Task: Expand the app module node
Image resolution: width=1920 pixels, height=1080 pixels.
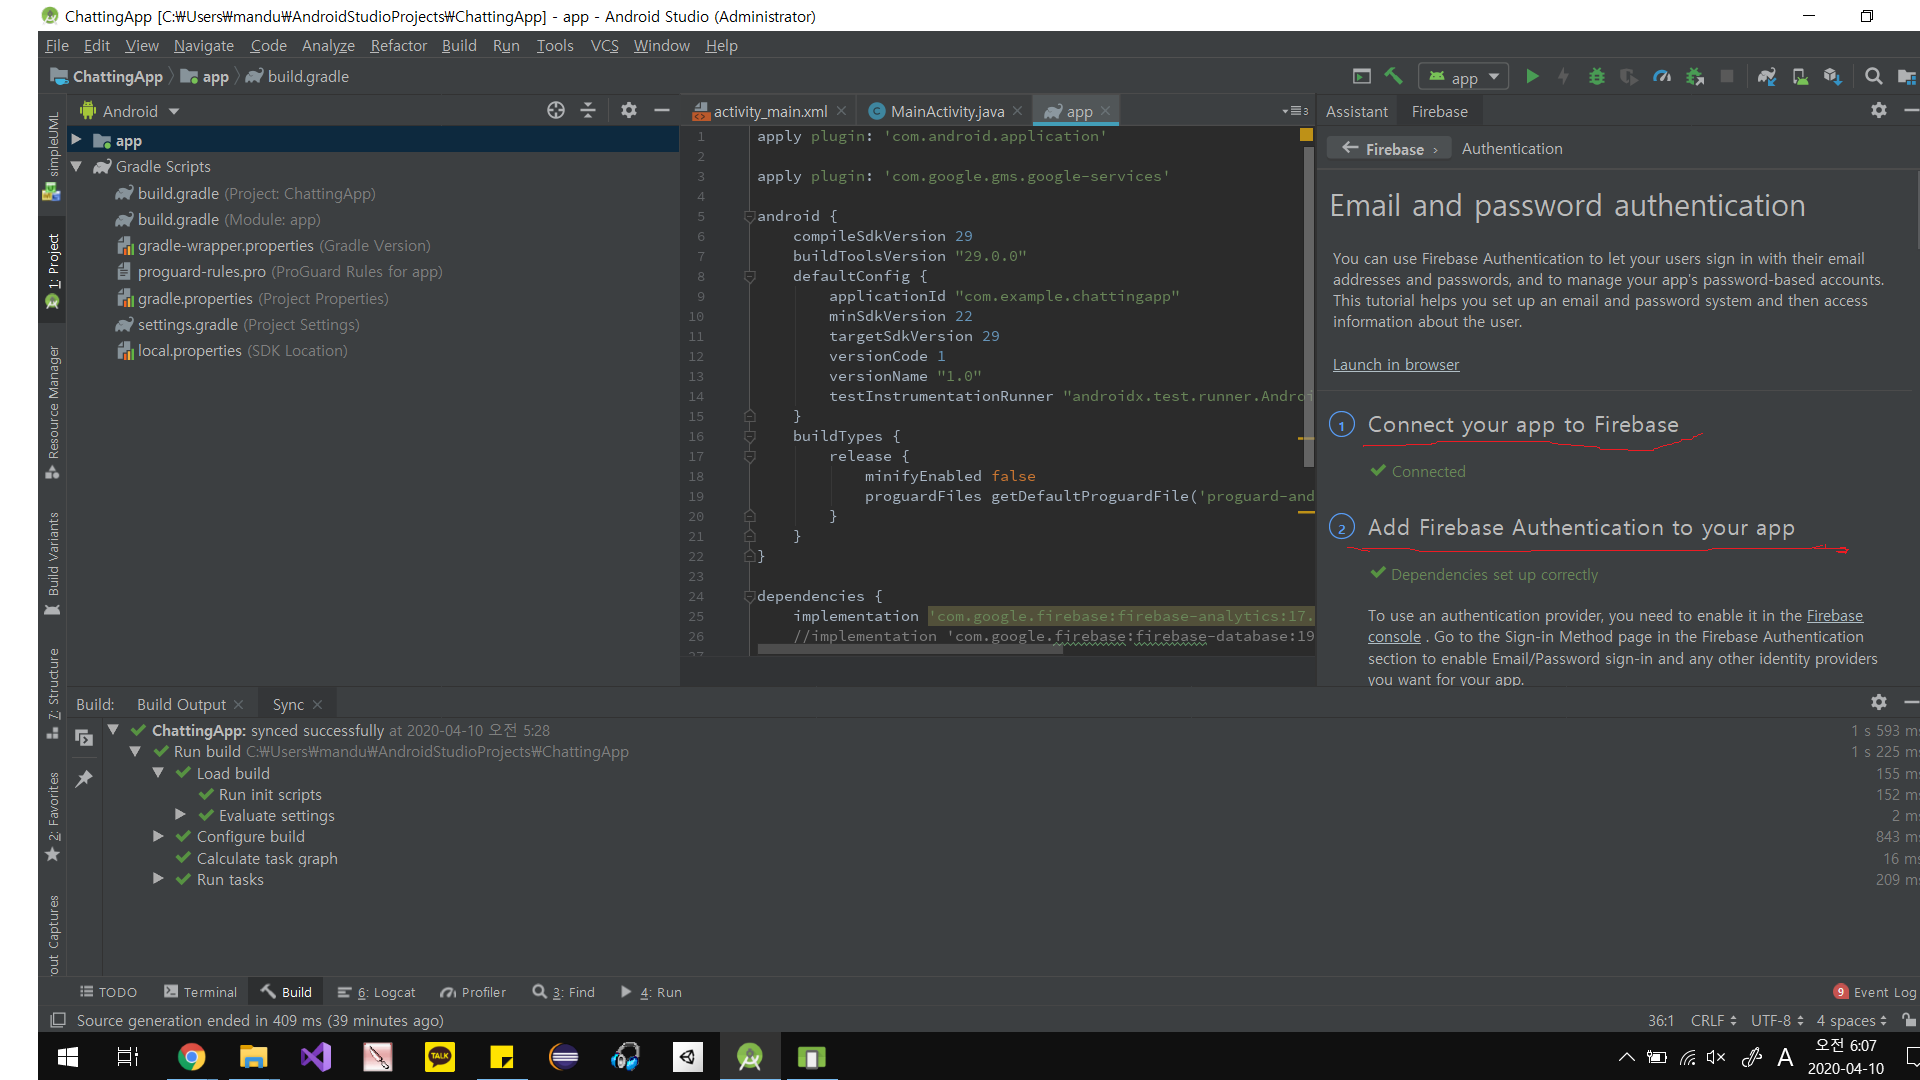Action: pyautogui.click(x=76, y=140)
